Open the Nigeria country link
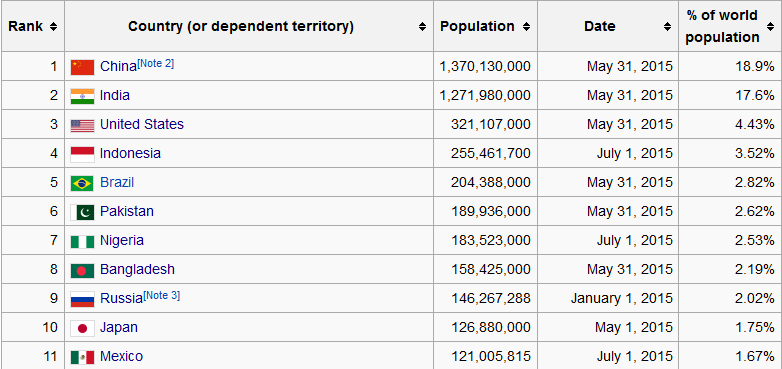The width and height of the screenshot is (782, 369). coord(122,240)
